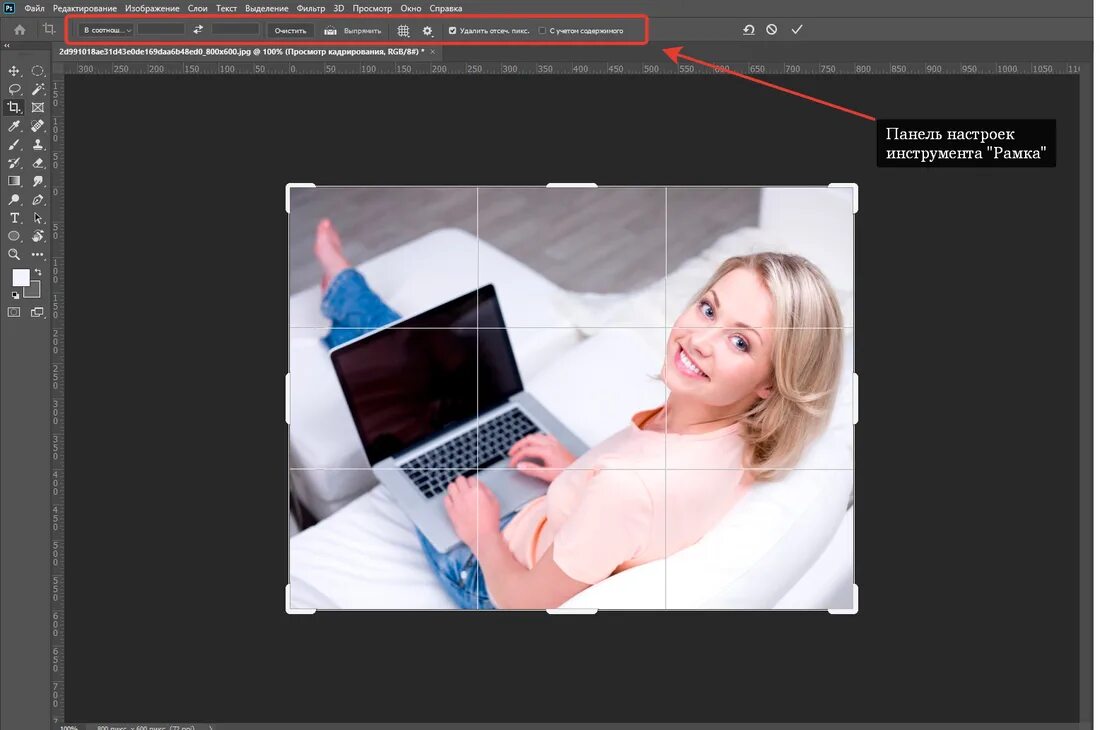Open crop tool preset picker icon

[x=48, y=29]
